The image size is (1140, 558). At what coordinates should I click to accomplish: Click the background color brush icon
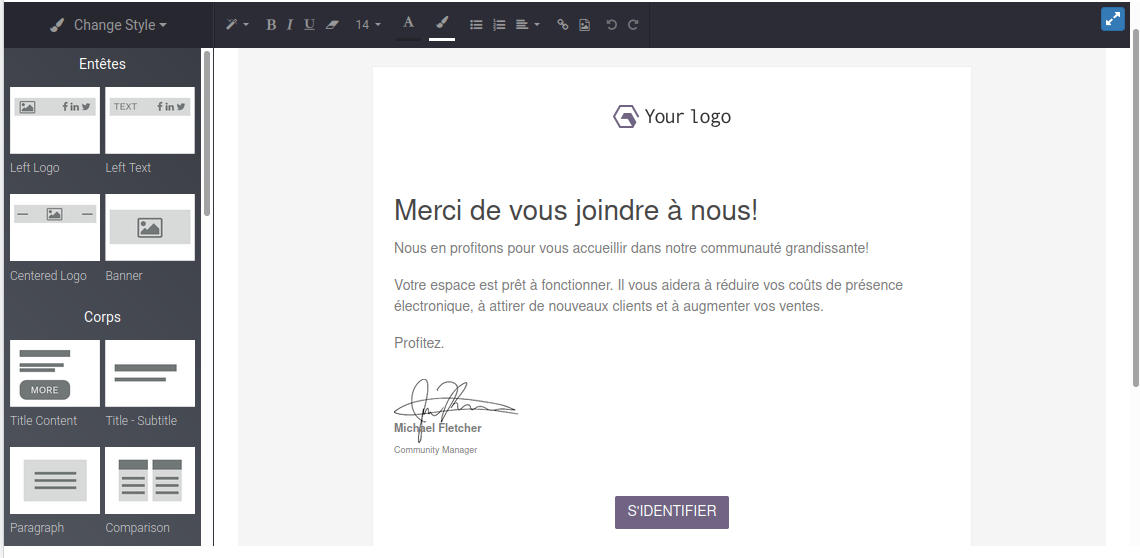pyautogui.click(x=442, y=24)
